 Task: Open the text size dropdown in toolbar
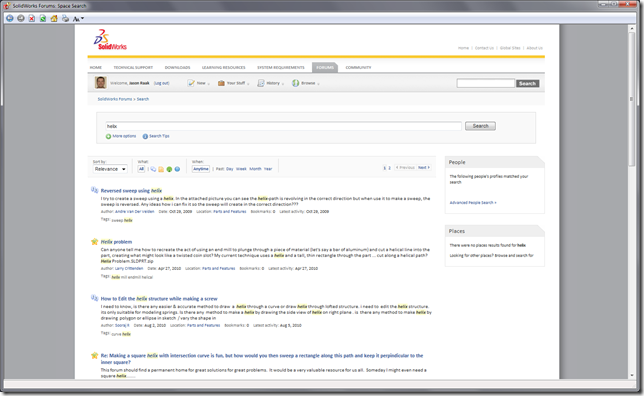pos(78,18)
